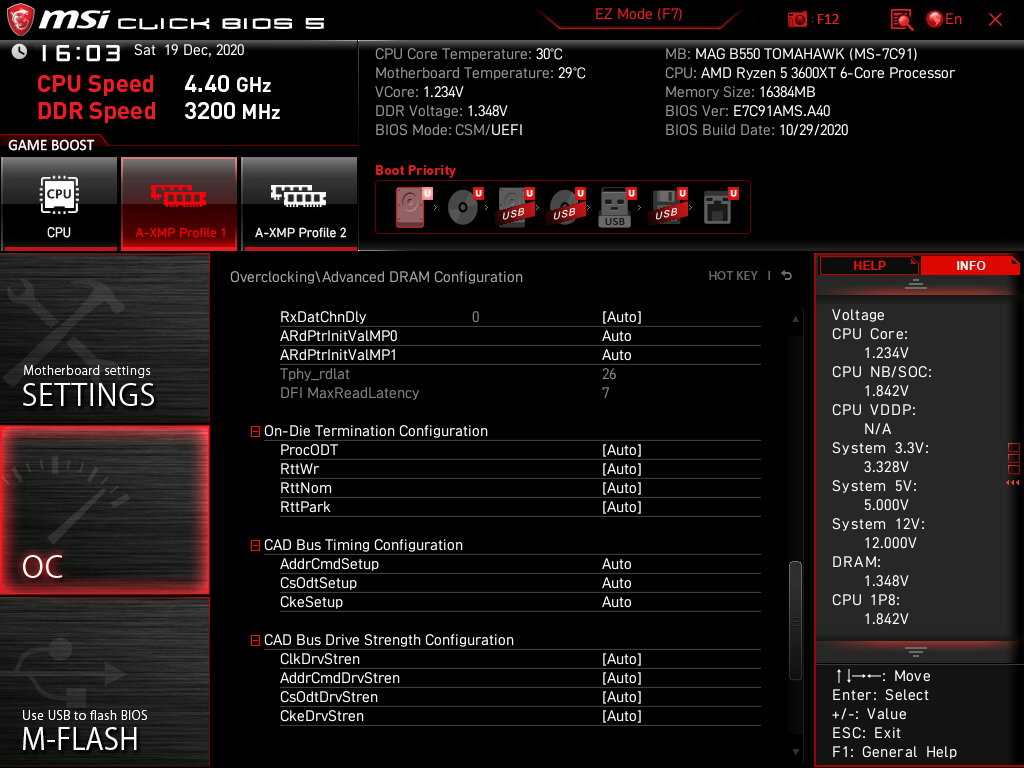Edit the AddrCmdSetup Auto value
Viewport: 1024px width, 768px height.
(616, 564)
